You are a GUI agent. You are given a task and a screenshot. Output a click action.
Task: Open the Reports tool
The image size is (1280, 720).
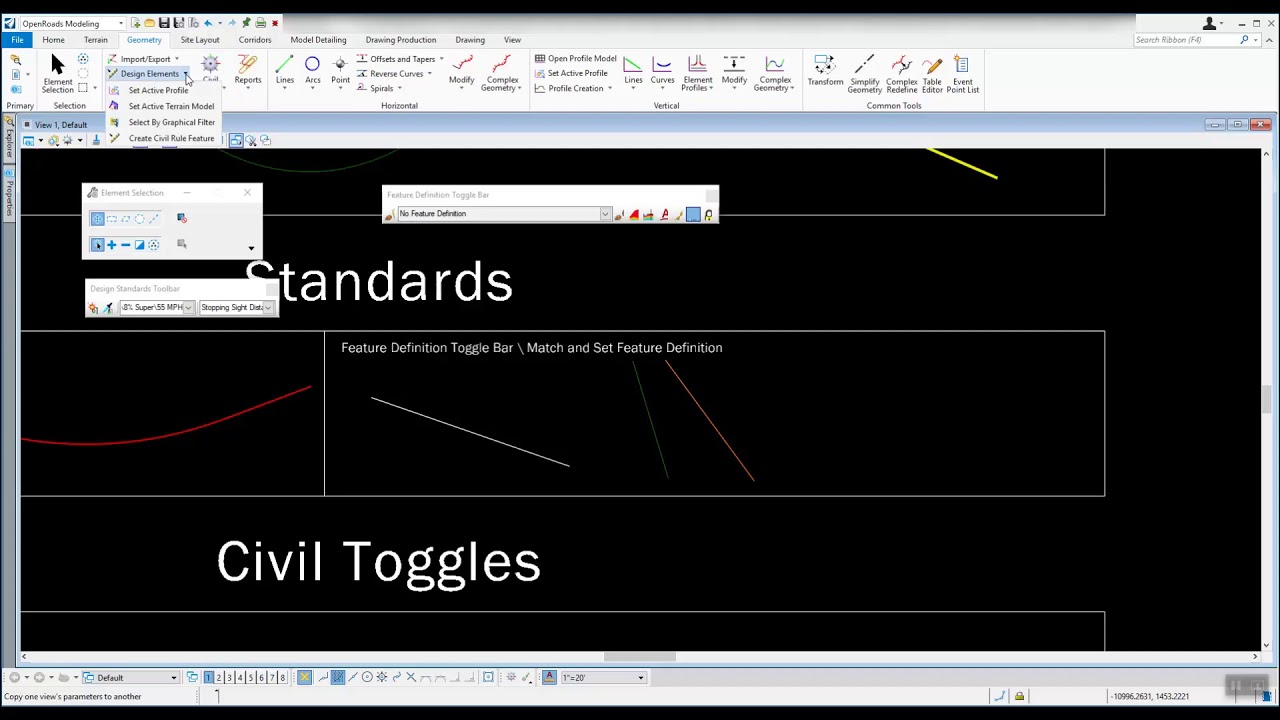247,71
